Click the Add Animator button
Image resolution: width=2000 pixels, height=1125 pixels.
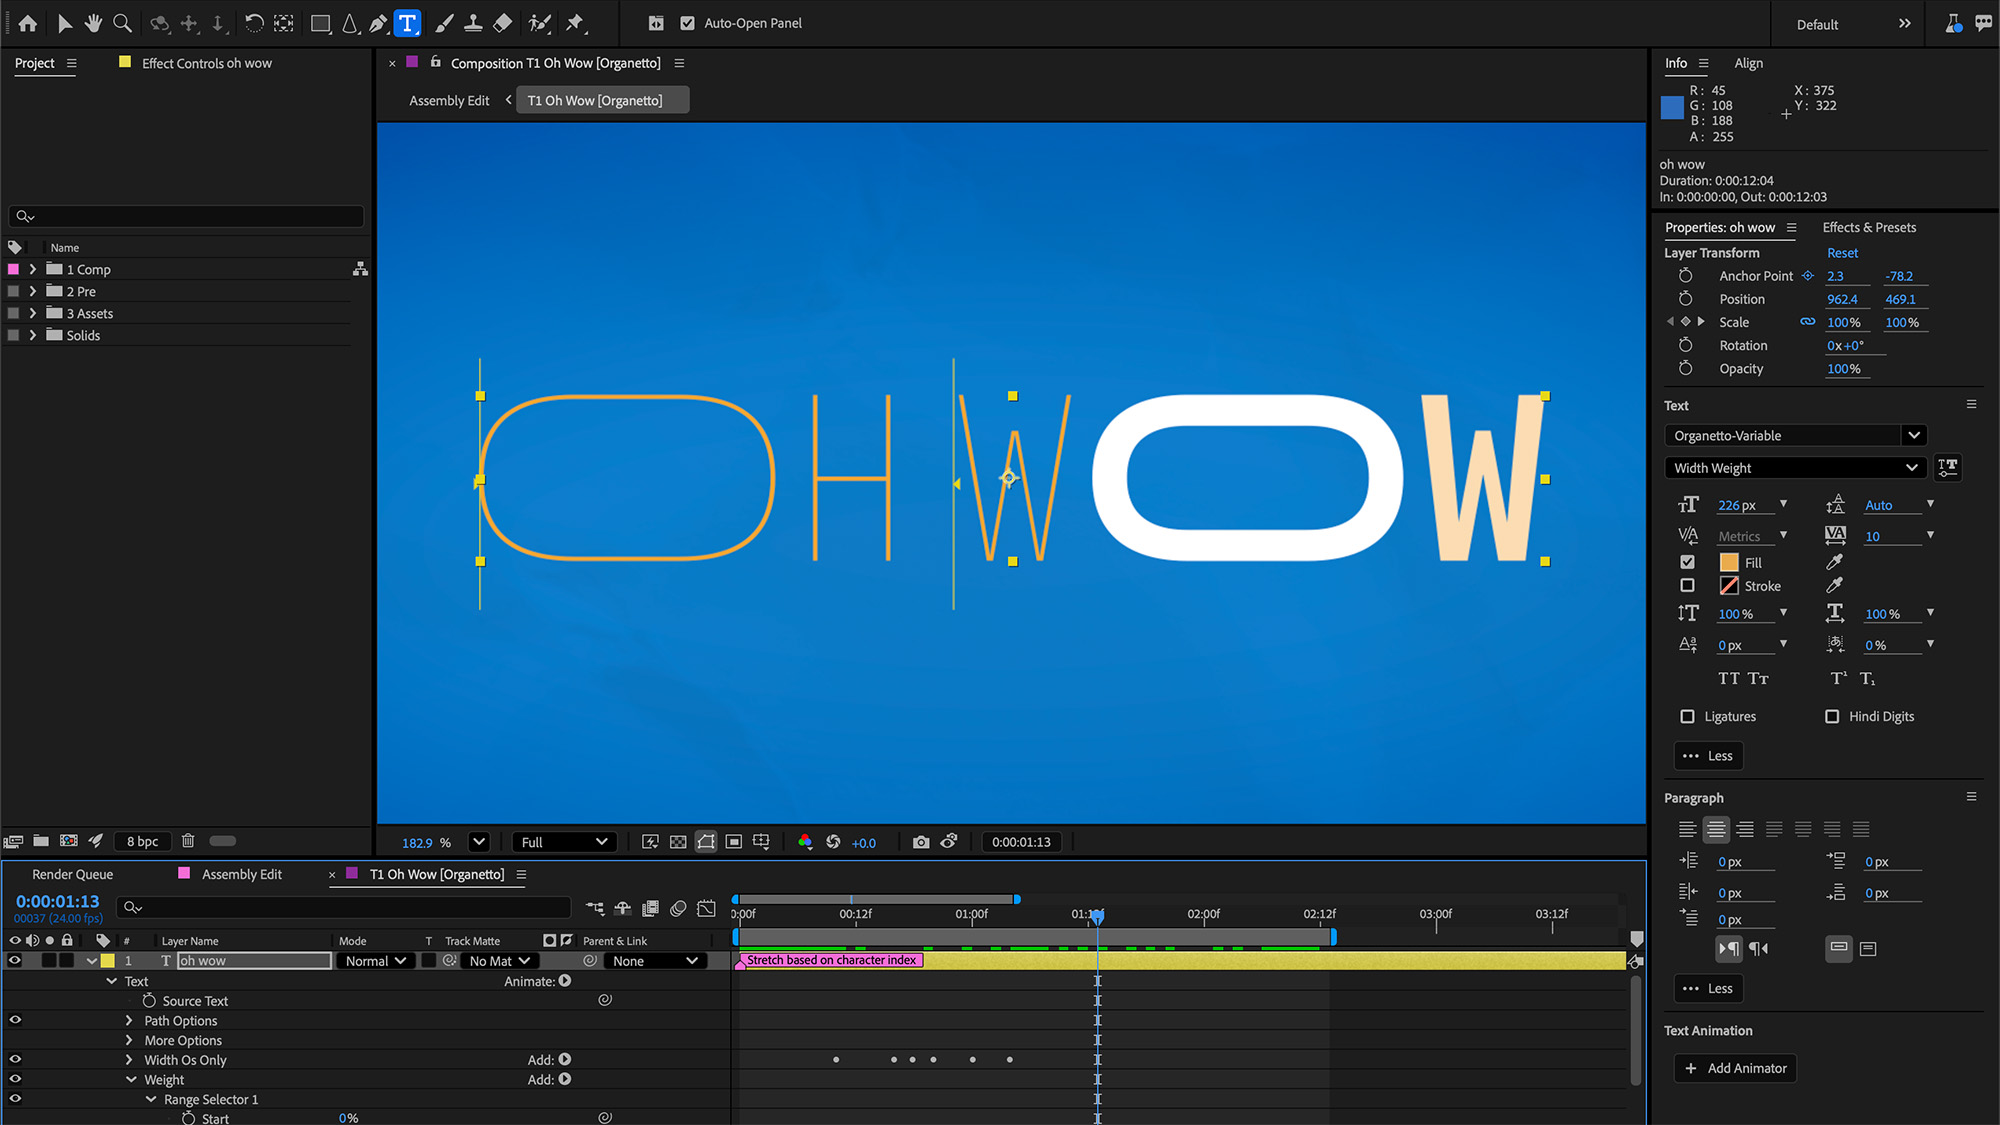tap(1735, 1068)
